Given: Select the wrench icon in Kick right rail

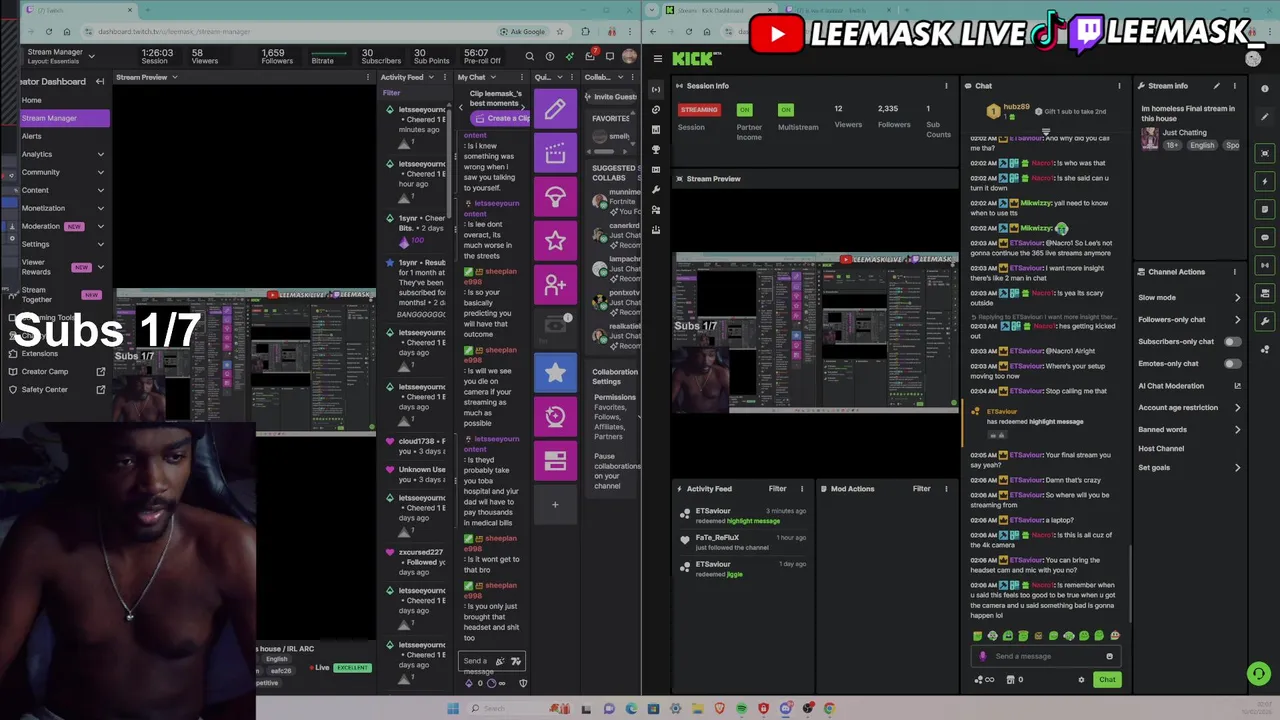Looking at the screenshot, I should pyautogui.click(x=1265, y=322).
